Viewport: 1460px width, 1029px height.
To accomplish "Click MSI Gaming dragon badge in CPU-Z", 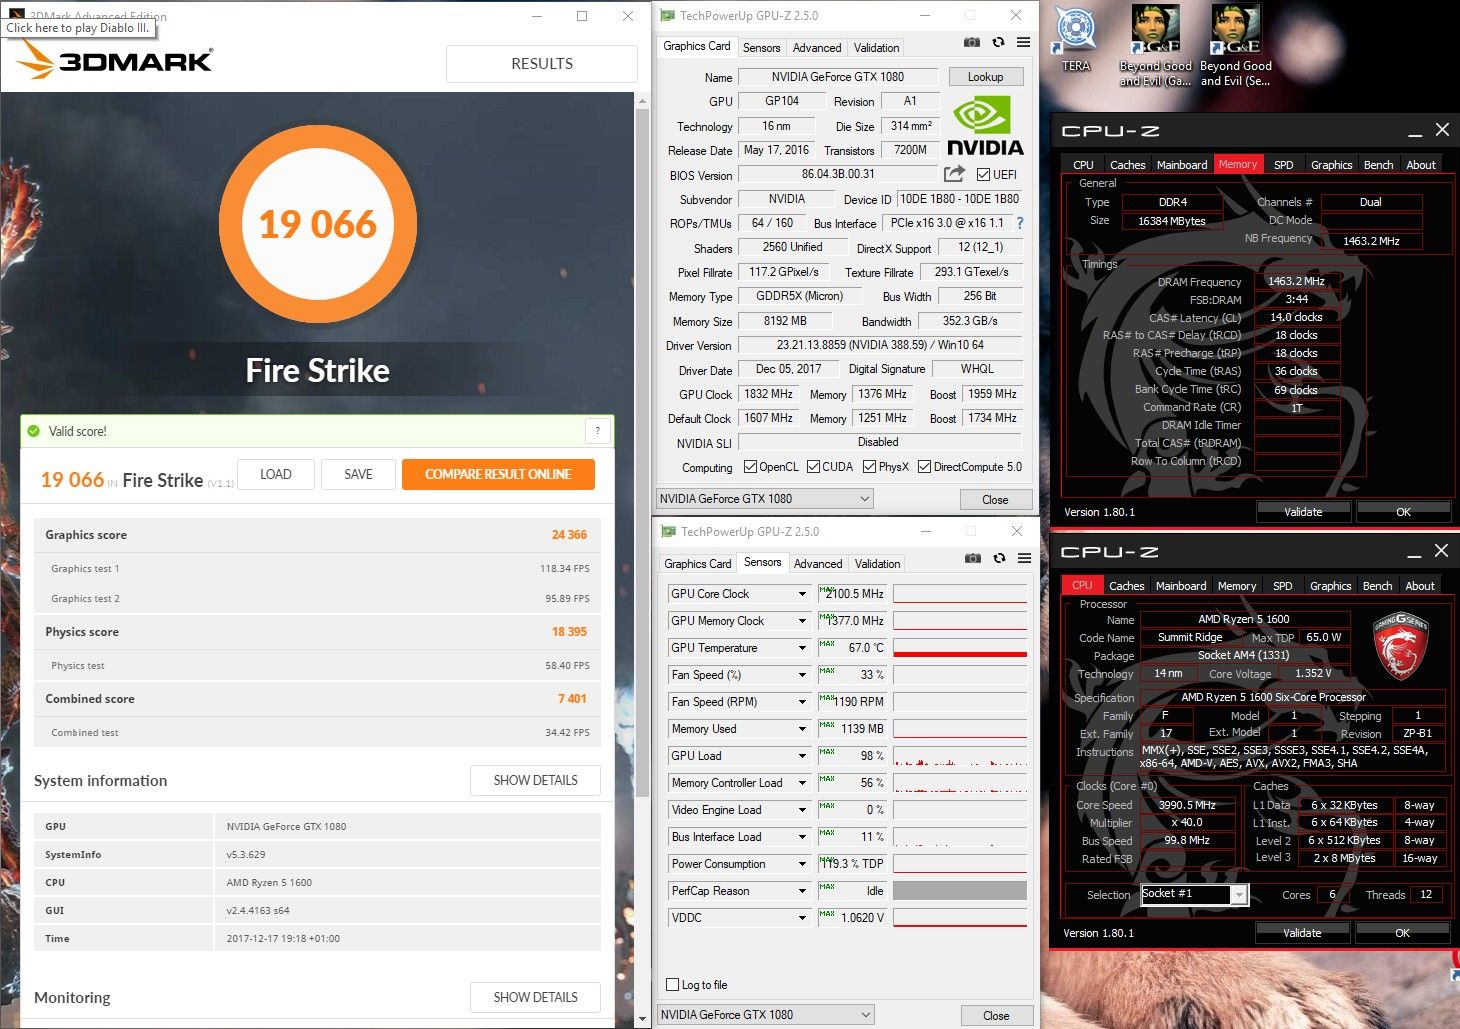I will [x=1400, y=646].
